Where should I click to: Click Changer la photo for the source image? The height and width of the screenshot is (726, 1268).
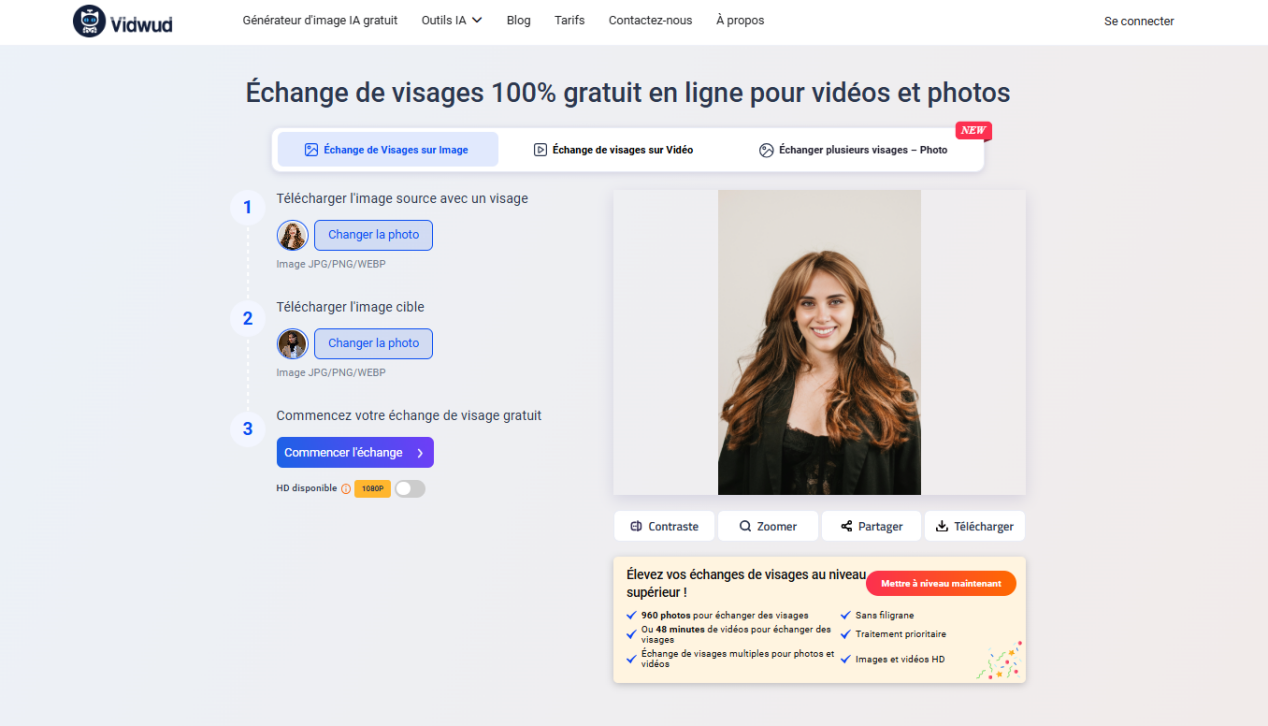(373, 235)
